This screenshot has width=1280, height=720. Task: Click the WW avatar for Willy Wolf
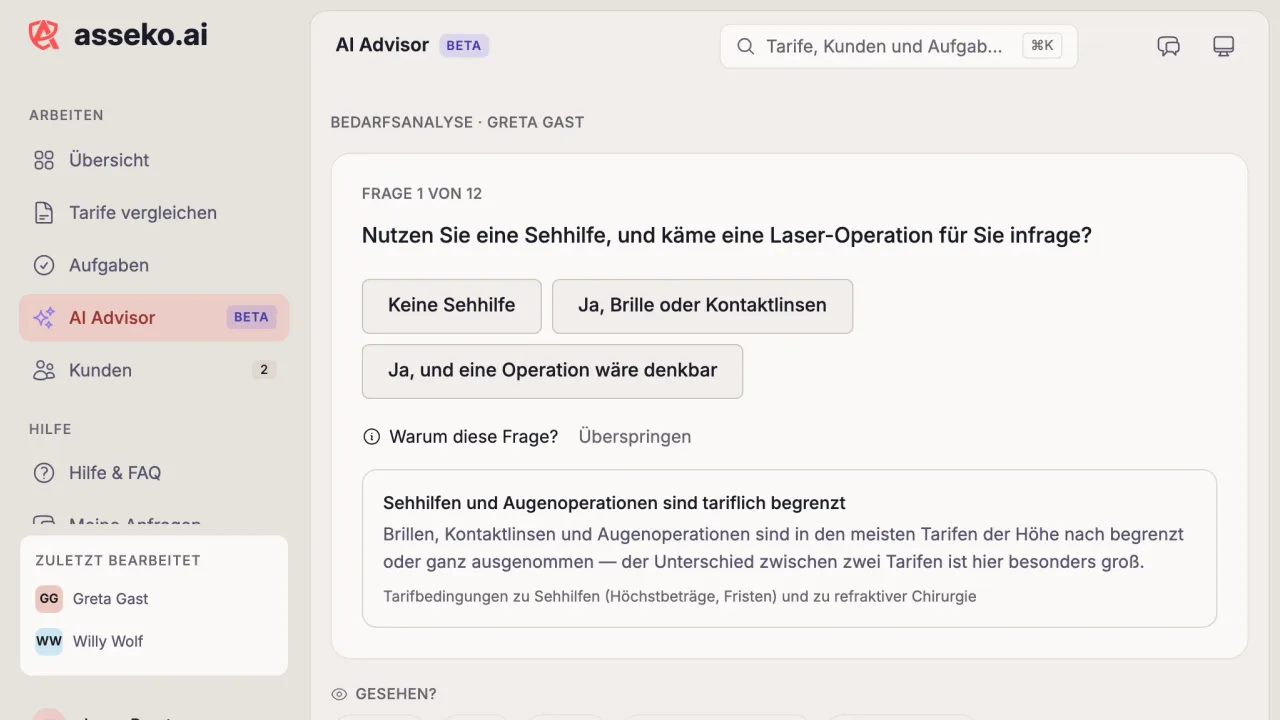(x=49, y=641)
